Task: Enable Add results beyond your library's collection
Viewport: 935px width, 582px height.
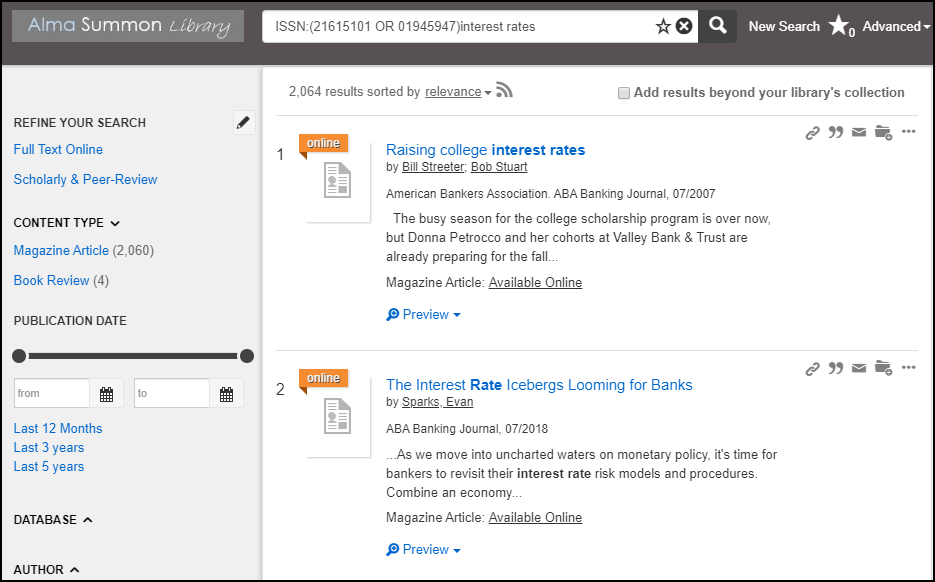Action: click(x=624, y=93)
